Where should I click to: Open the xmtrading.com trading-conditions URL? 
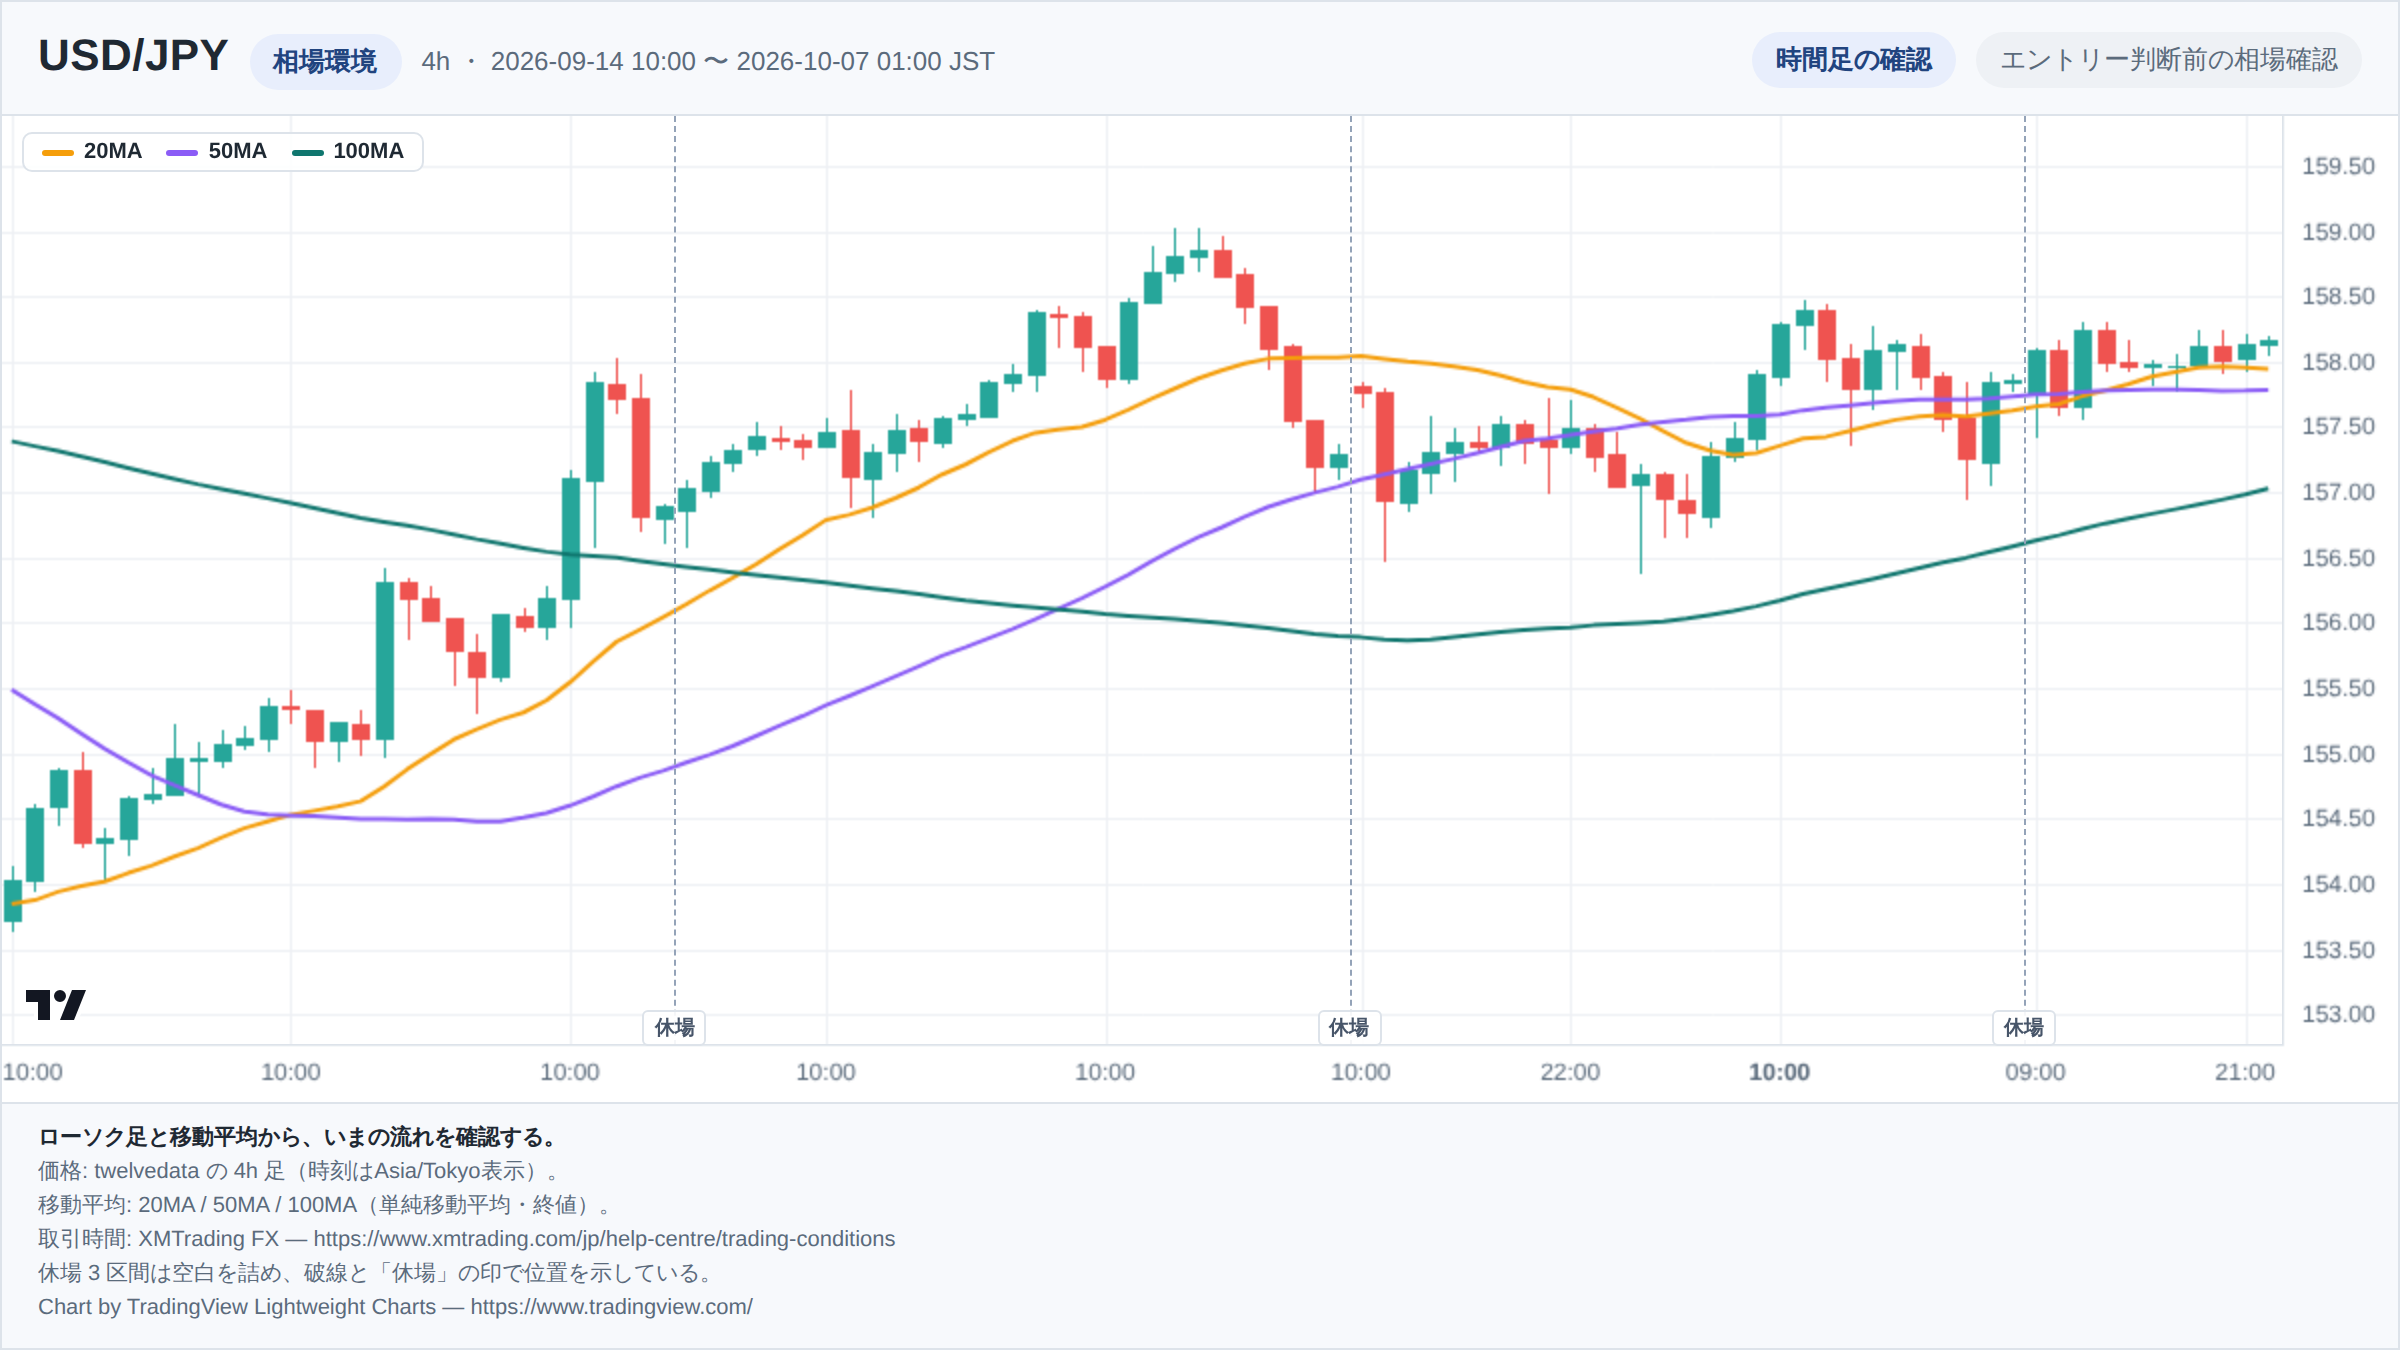coord(604,1239)
